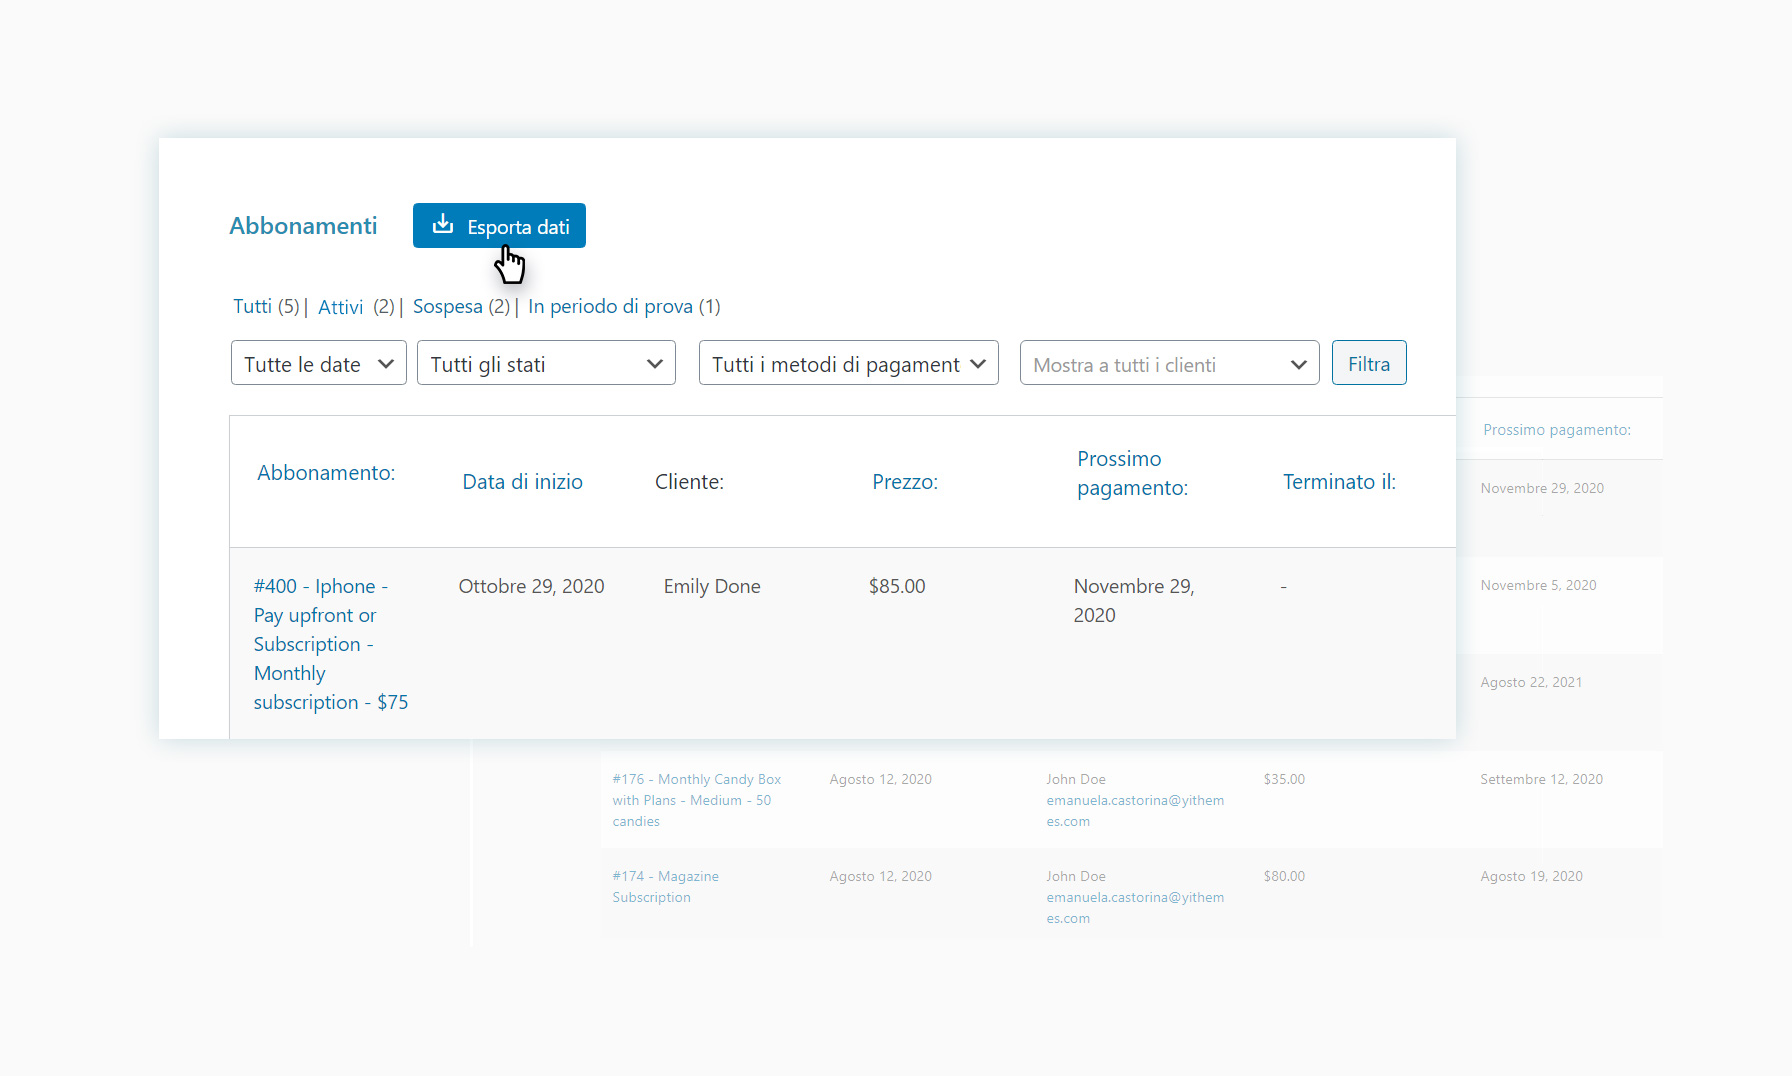Viewport: 1792px width, 1076px height.
Task: Click Agosto 12, 2020 in #176 row
Action: point(880,779)
